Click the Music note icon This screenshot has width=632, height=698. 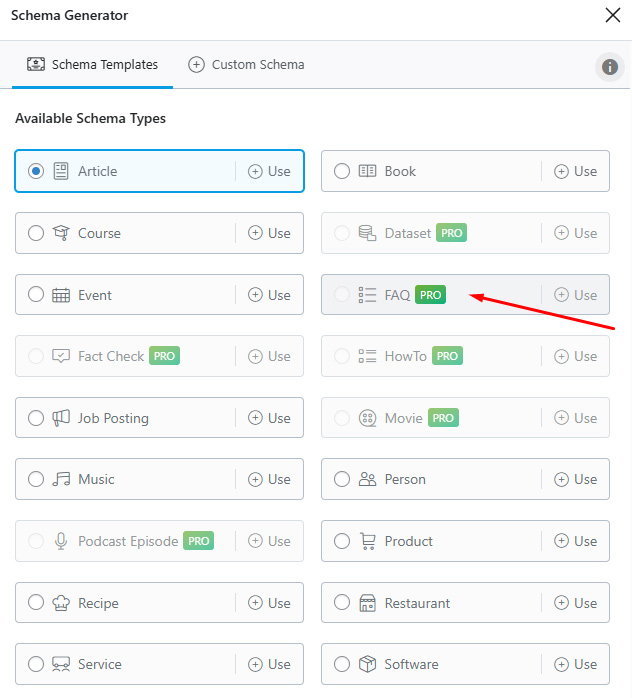click(x=61, y=479)
